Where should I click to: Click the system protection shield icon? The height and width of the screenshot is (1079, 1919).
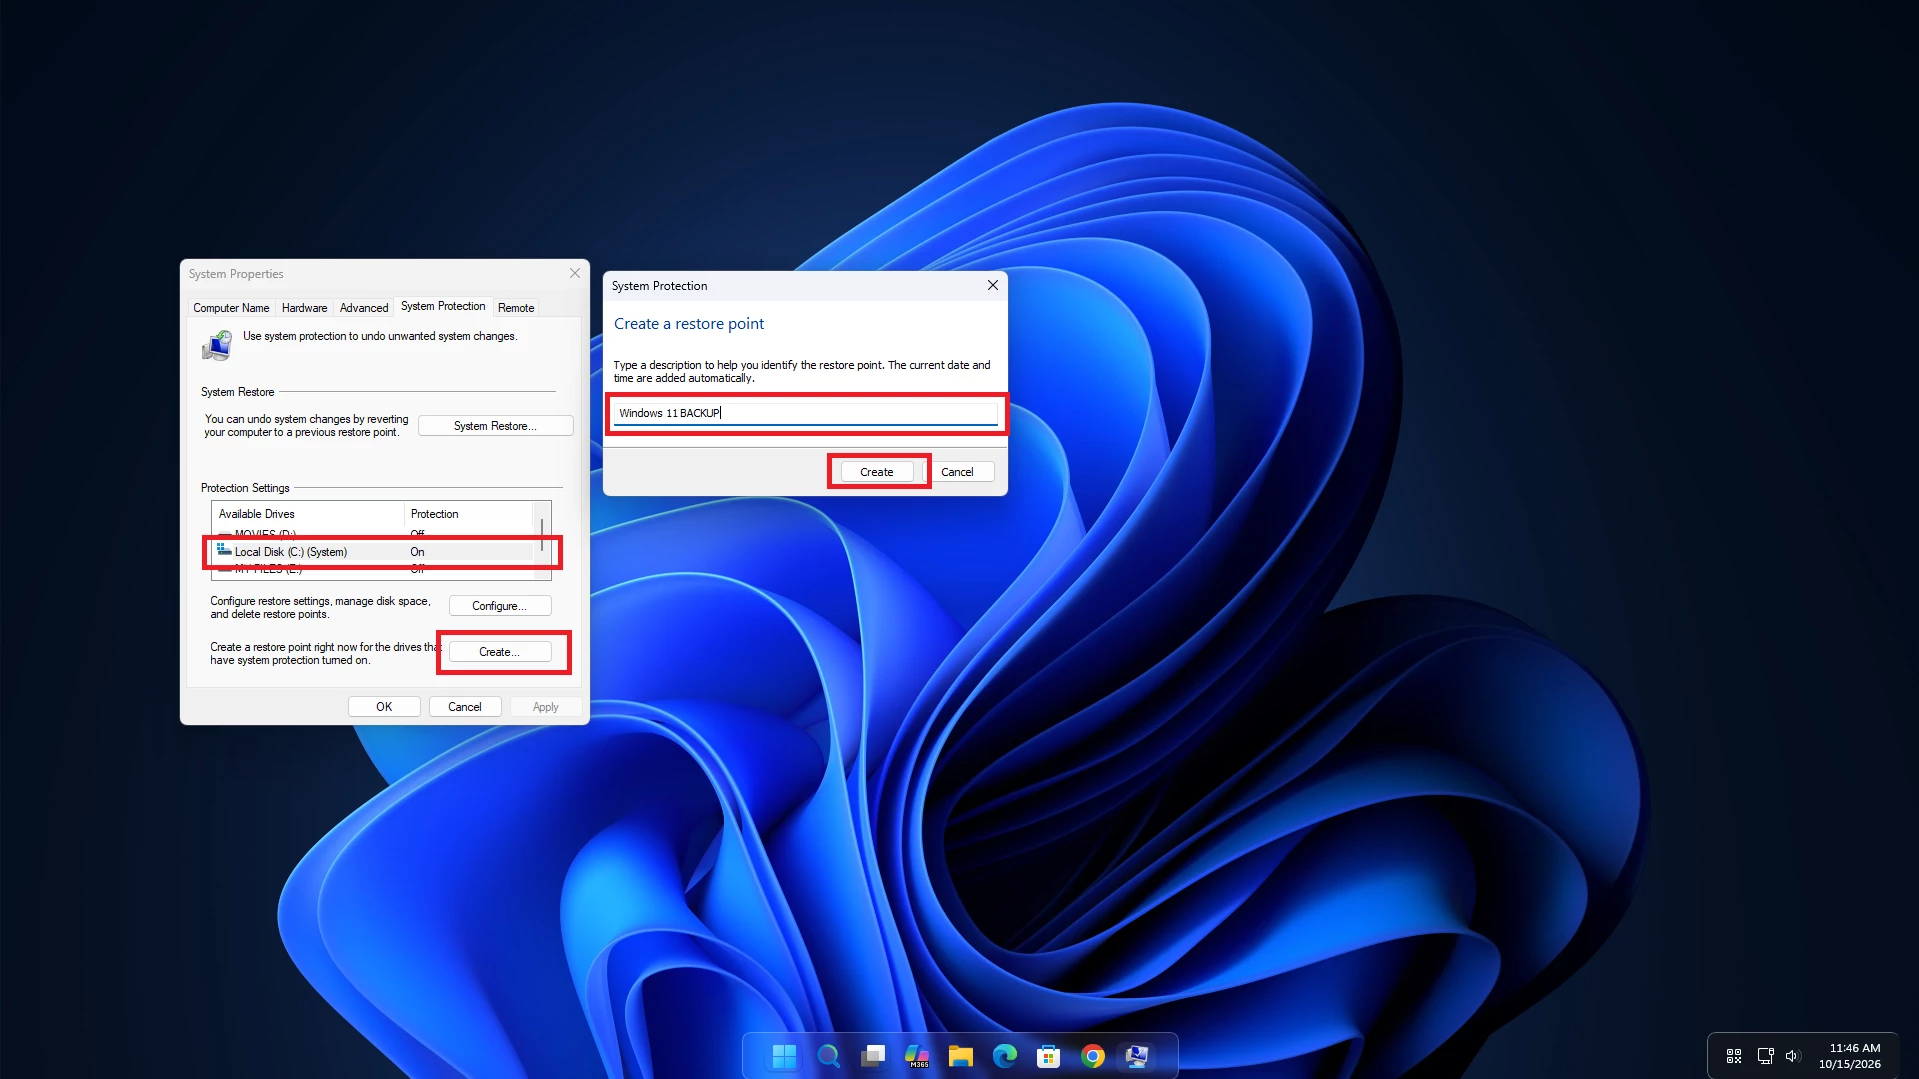pyautogui.click(x=217, y=346)
